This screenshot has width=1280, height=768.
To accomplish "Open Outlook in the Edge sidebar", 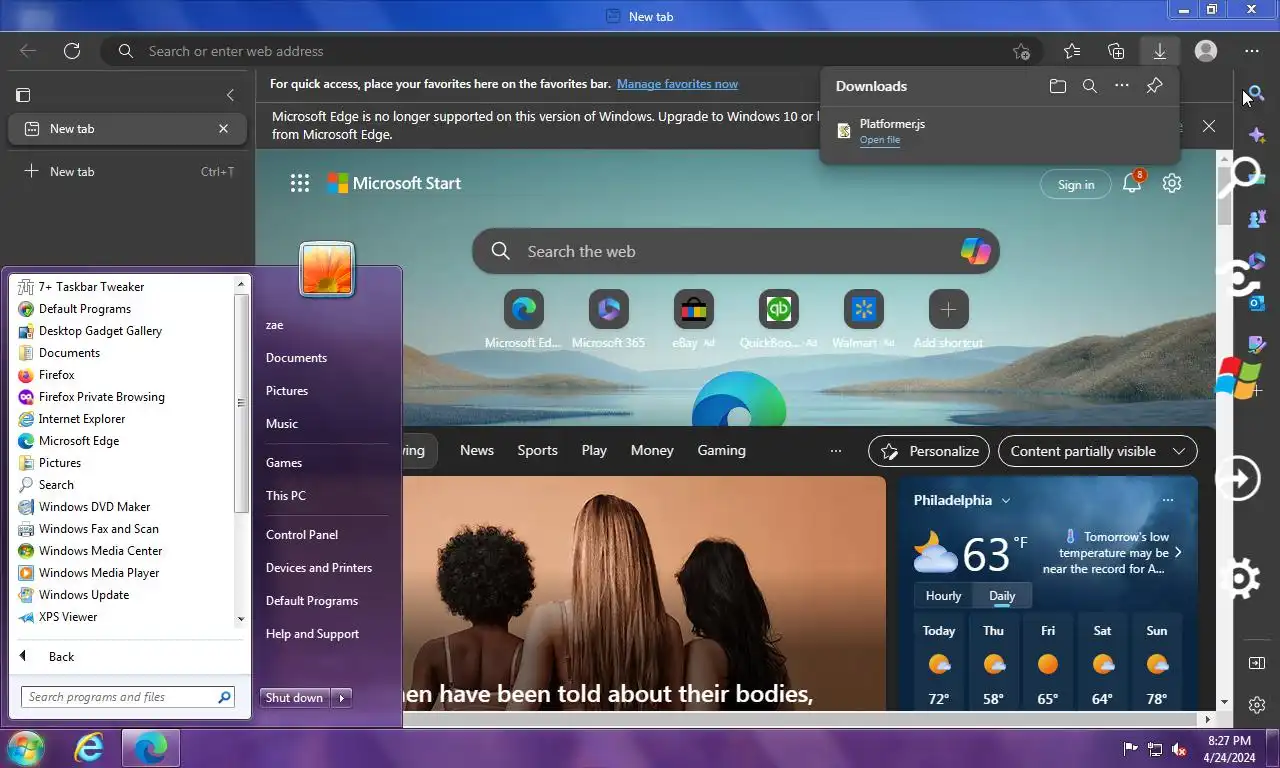I will 1257,302.
